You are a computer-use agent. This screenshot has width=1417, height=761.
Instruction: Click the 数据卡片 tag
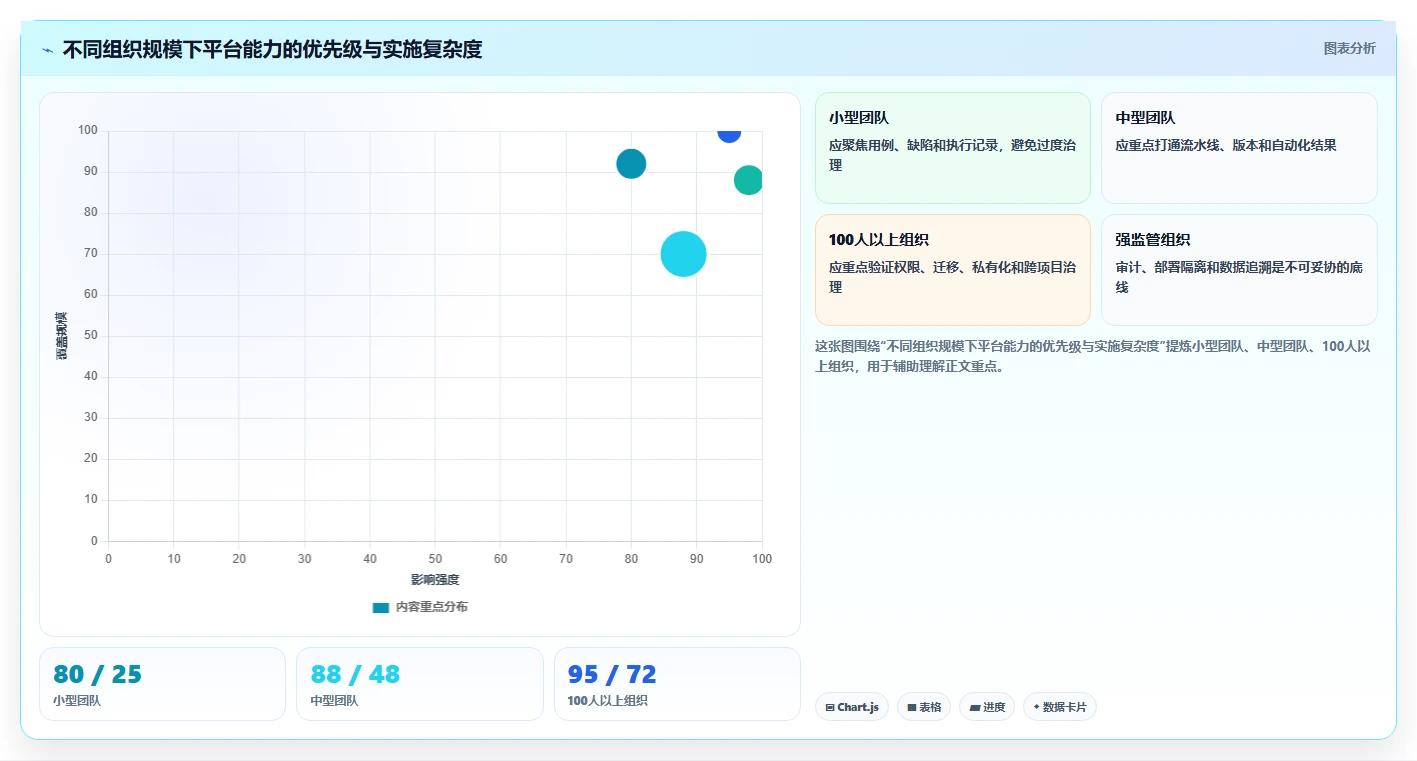(x=1060, y=707)
